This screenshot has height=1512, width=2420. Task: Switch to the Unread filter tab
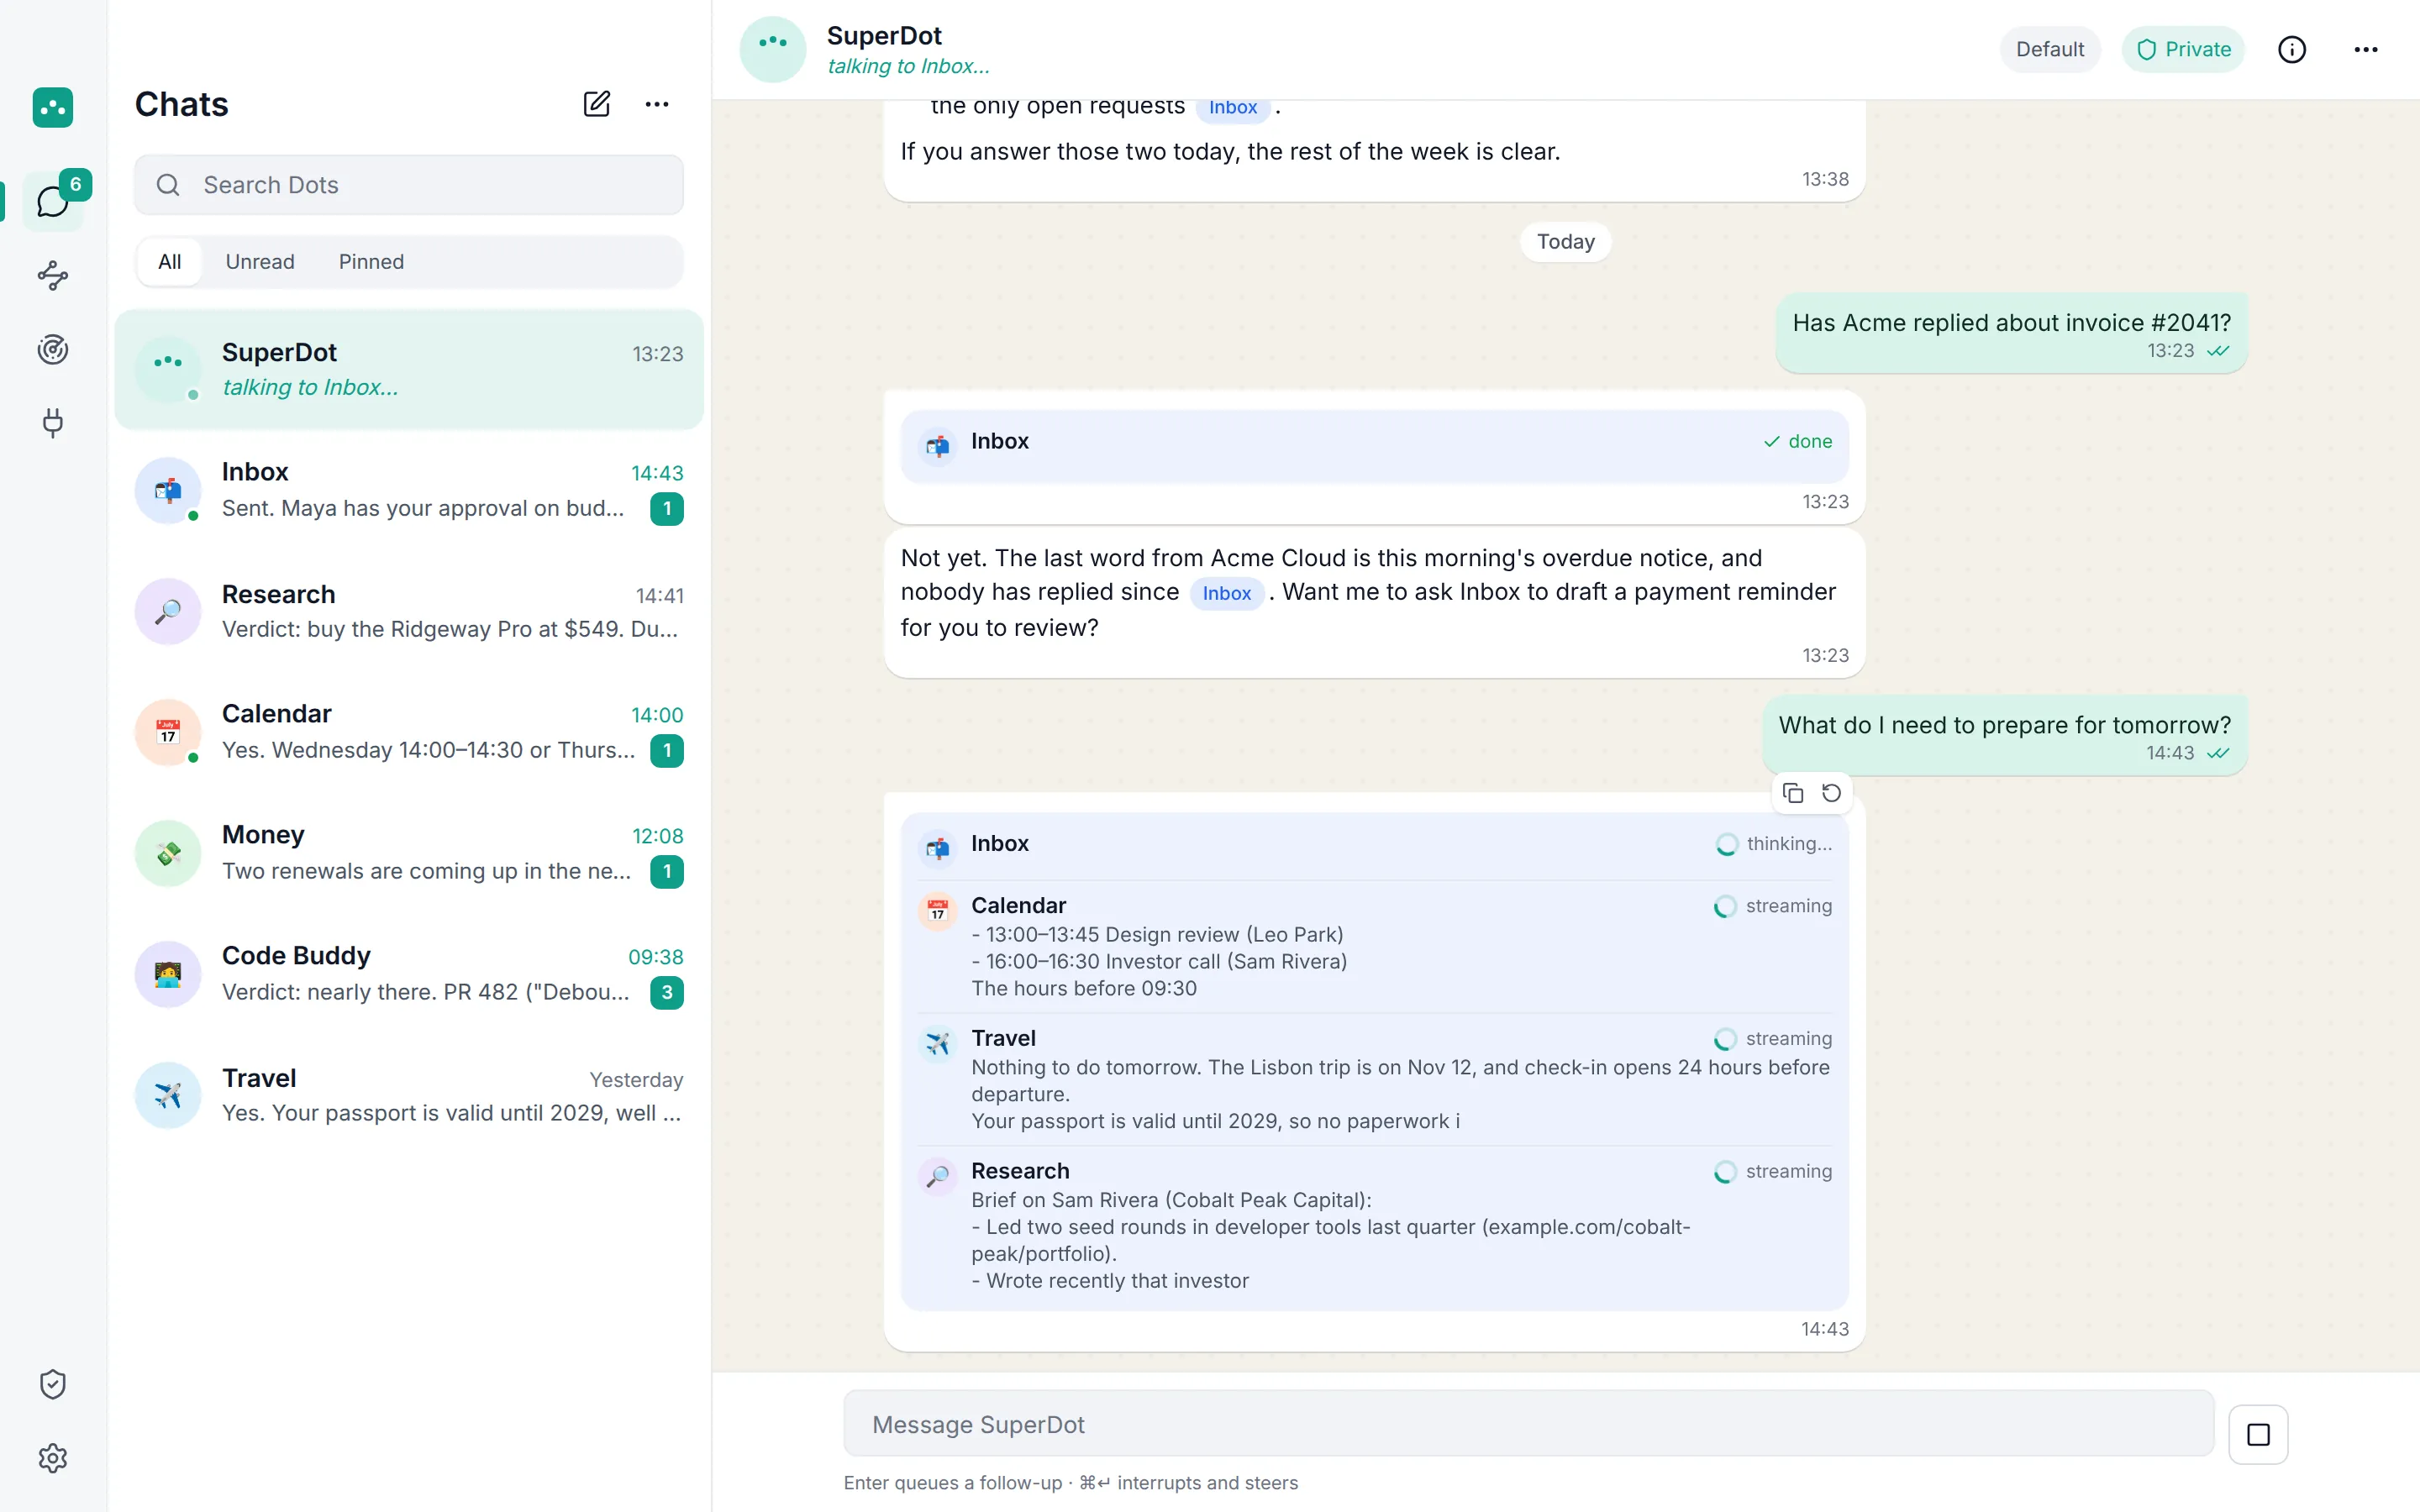(x=260, y=262)
